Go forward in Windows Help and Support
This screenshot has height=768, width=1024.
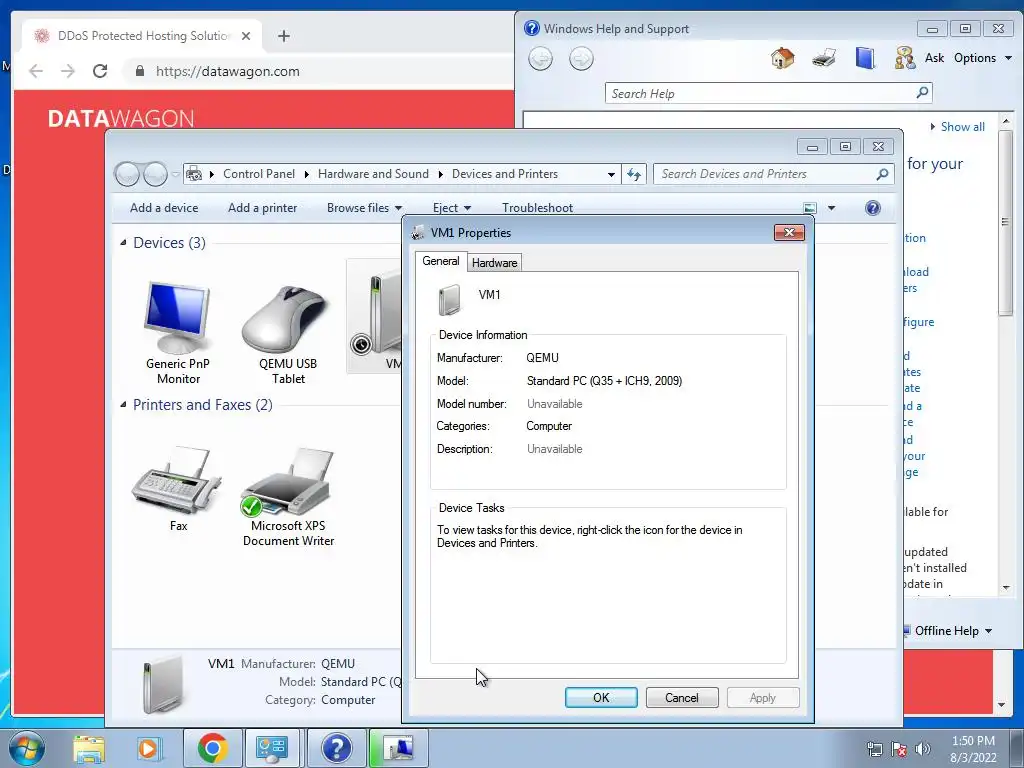click(581, 59)
